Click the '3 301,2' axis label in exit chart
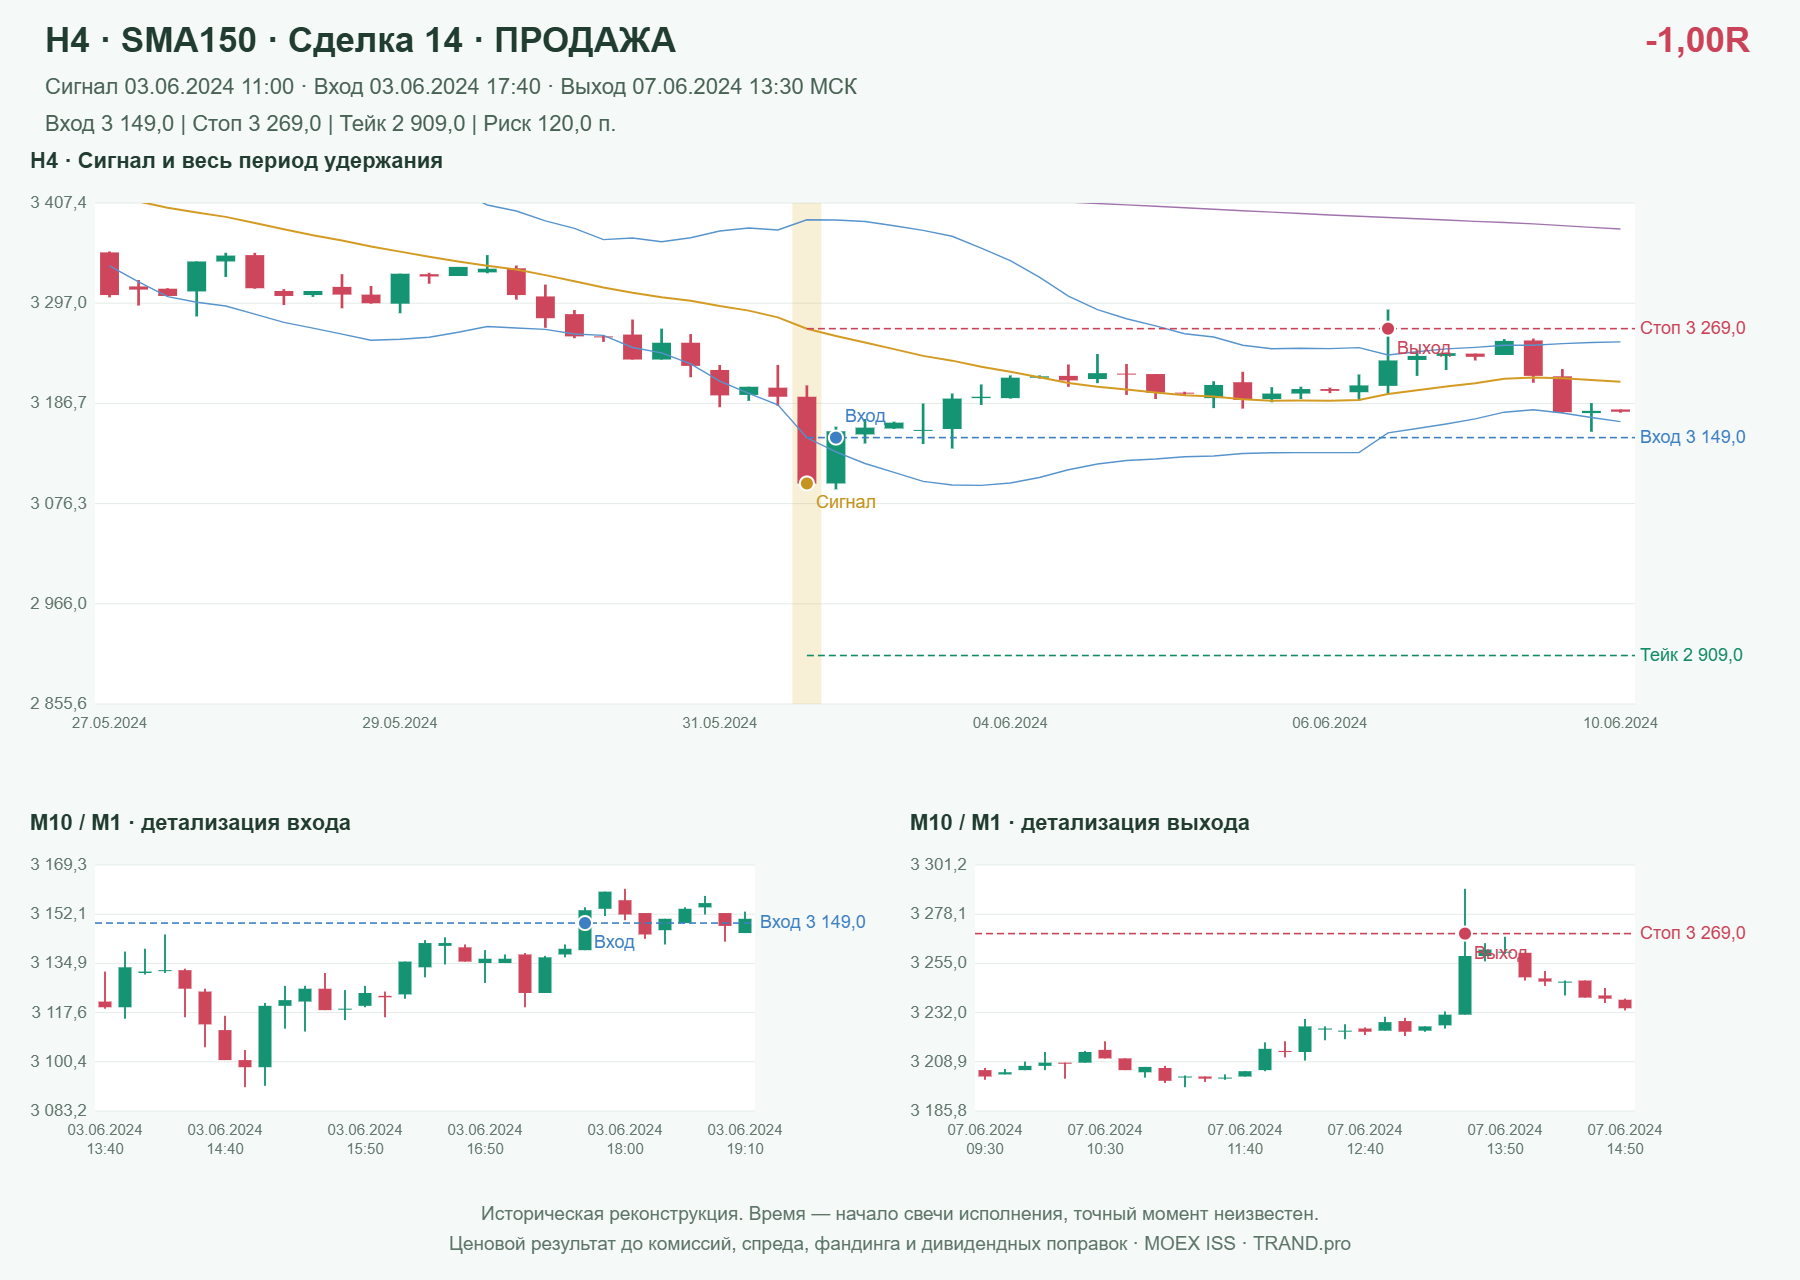This screenshot has width=1800, height=1280. (x=938, y=865)
